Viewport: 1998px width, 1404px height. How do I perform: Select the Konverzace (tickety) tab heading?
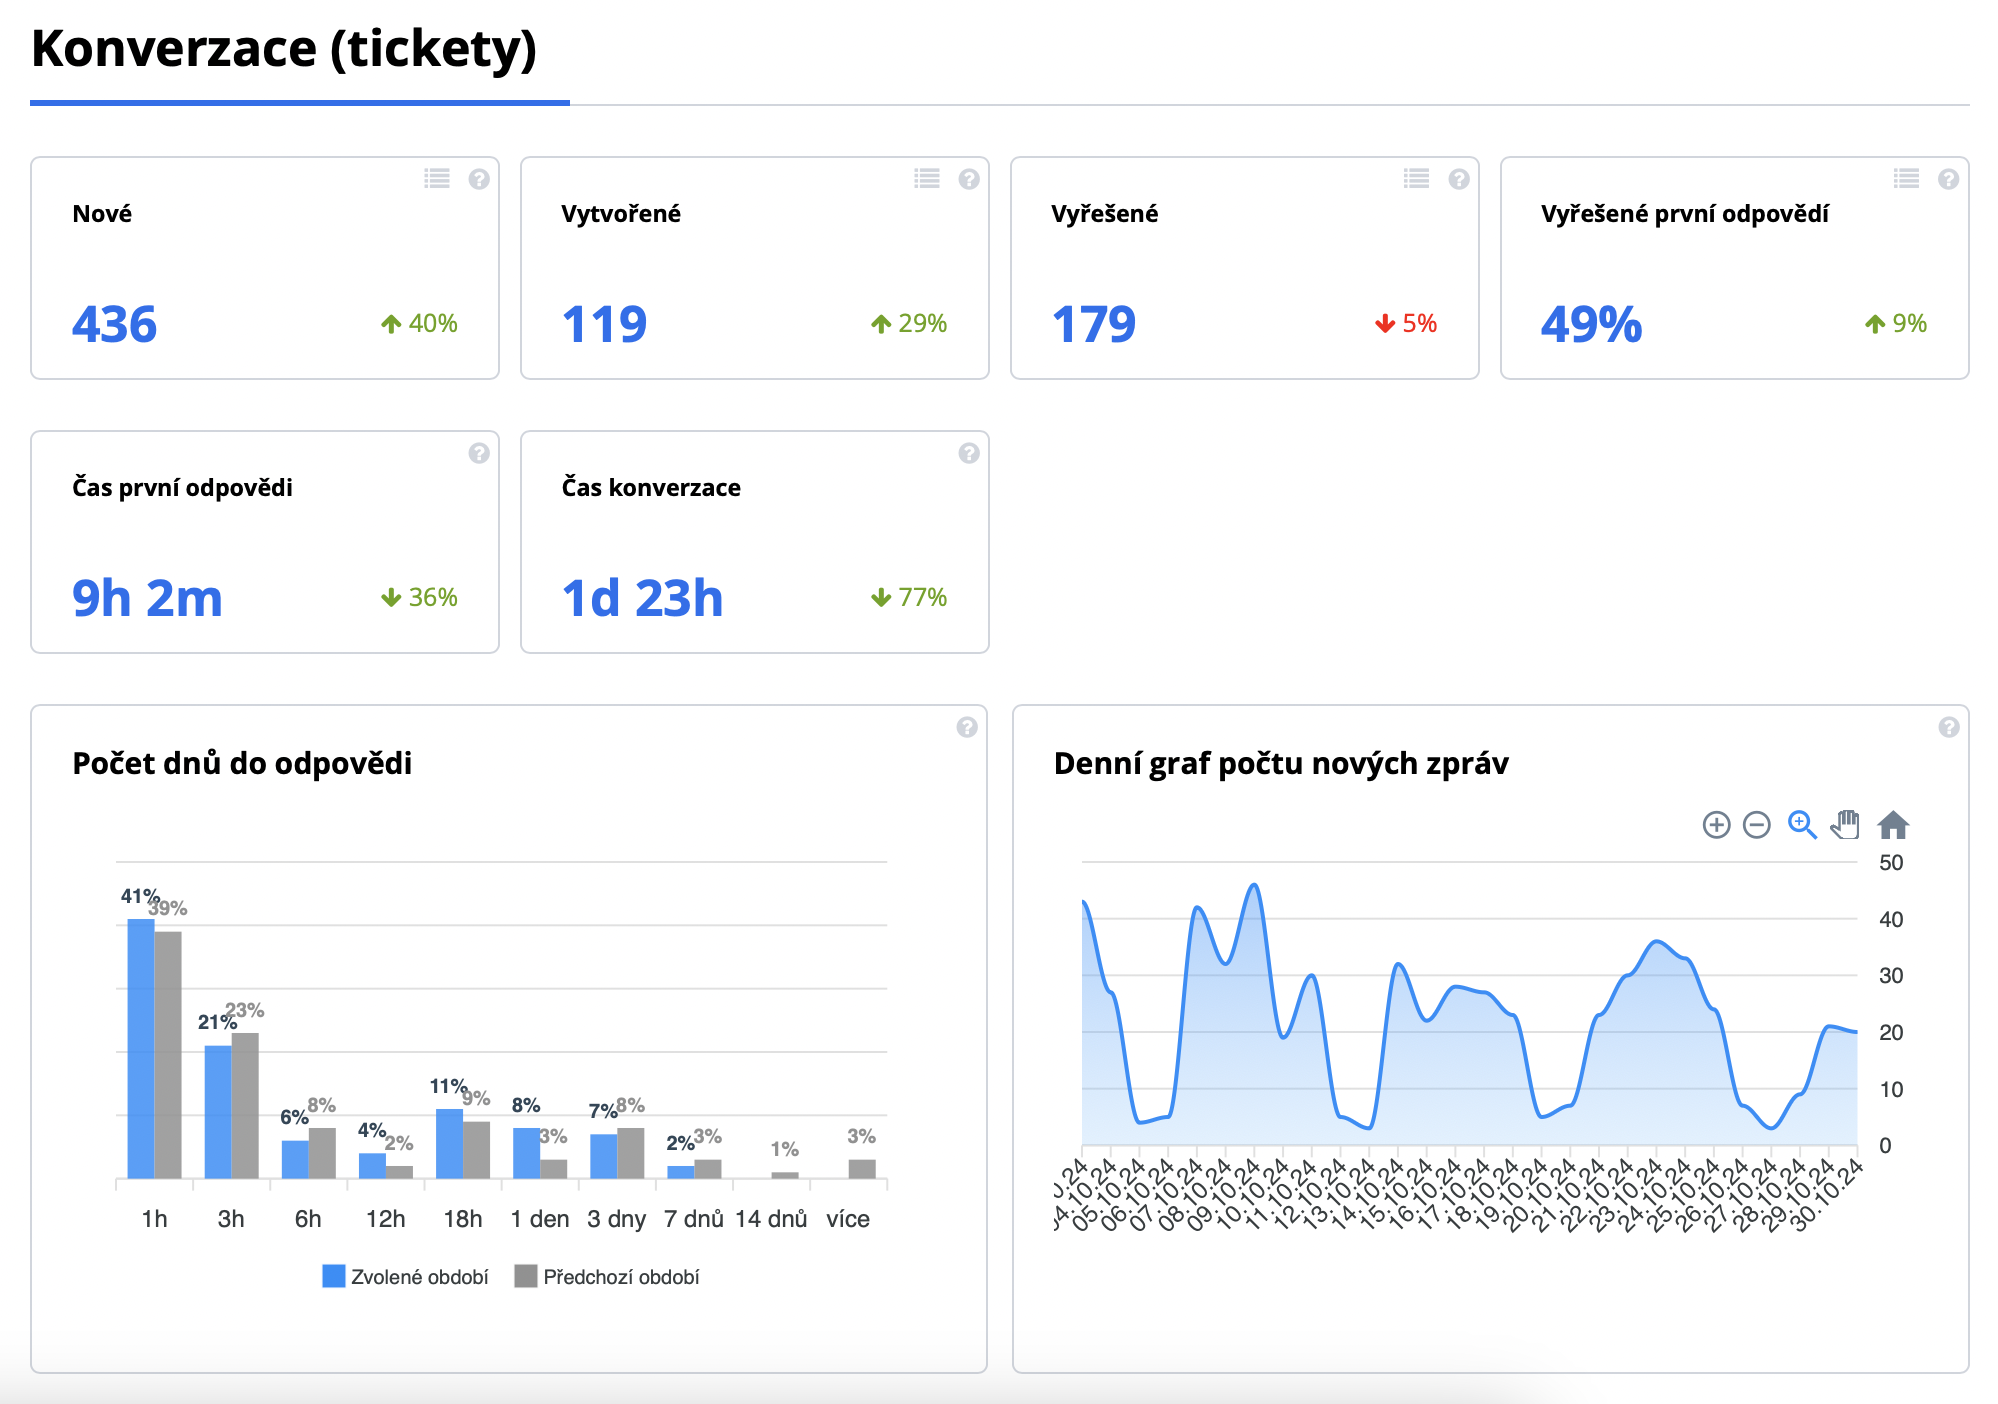coord(284,50)
